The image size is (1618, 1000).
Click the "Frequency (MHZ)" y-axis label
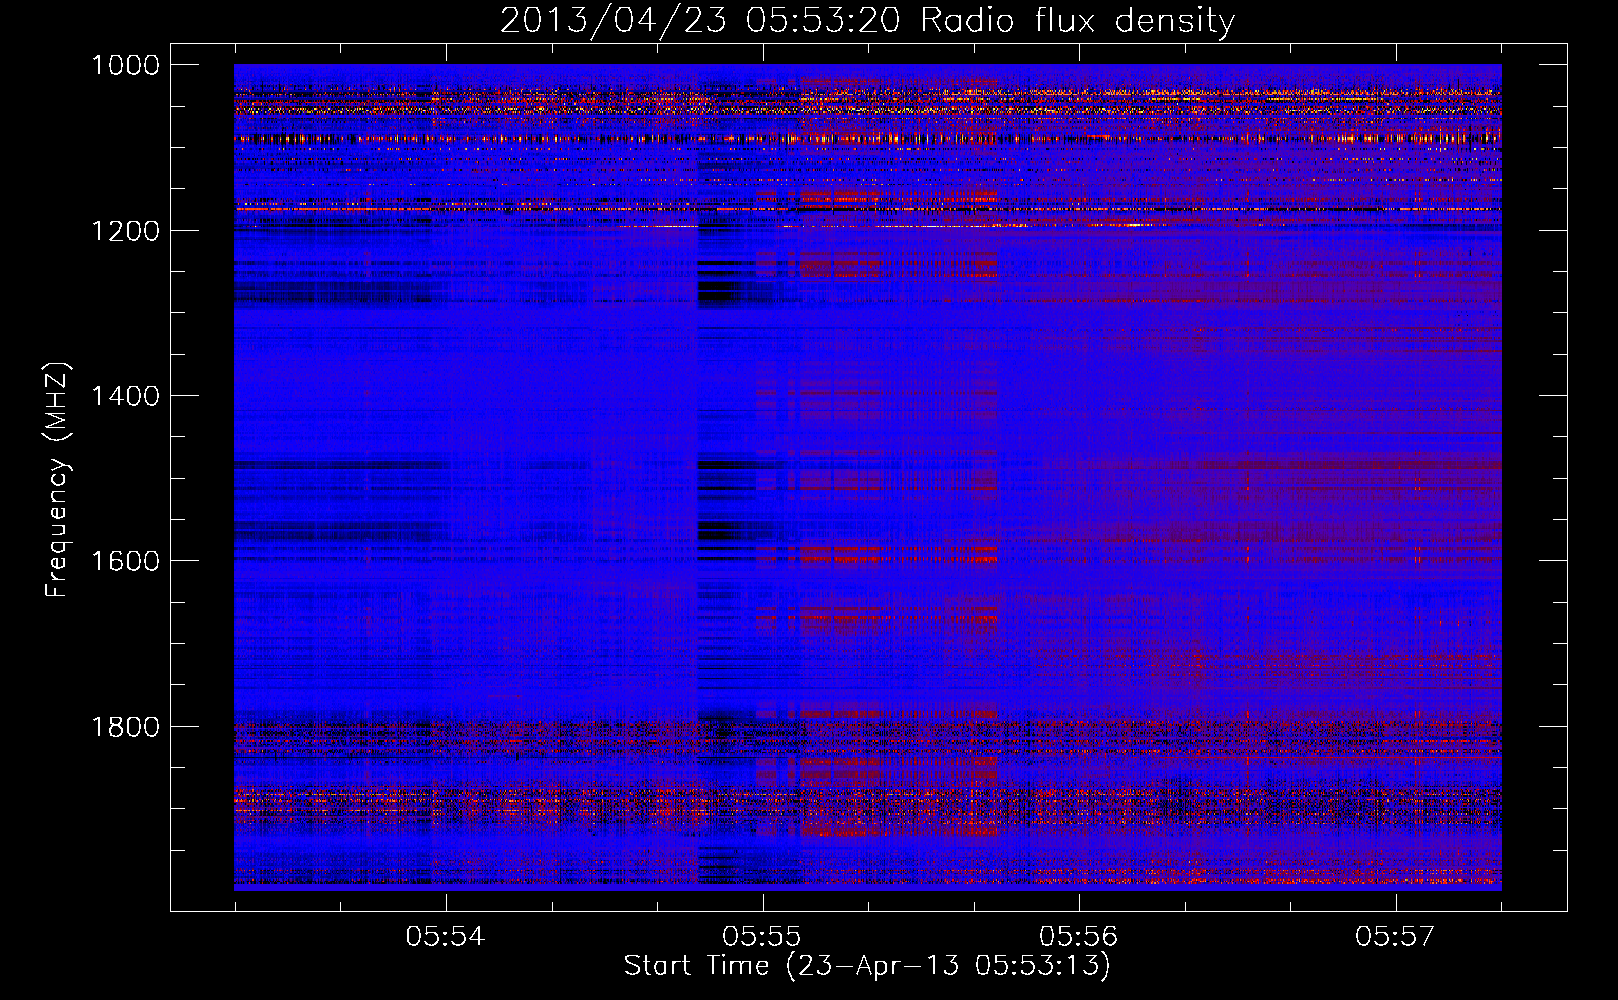56,480
